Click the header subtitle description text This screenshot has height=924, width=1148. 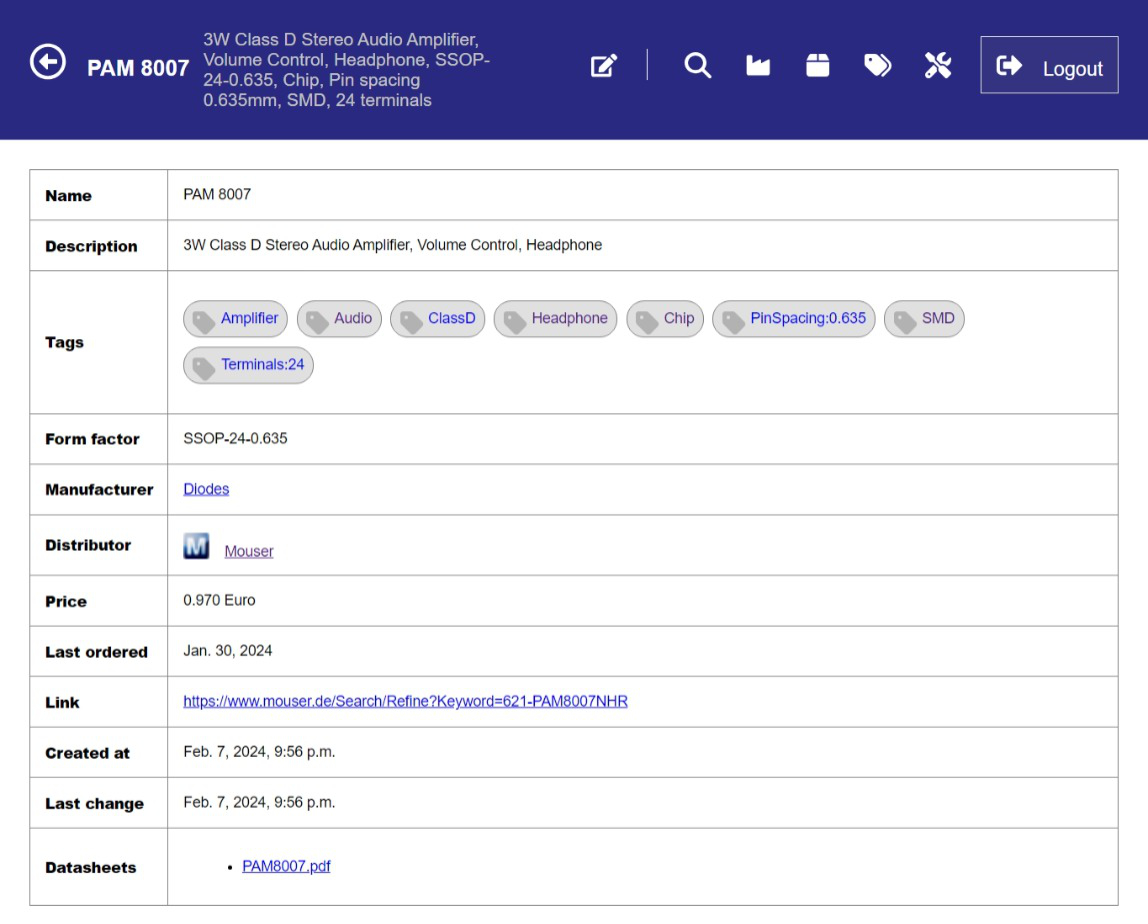[346, 70]
